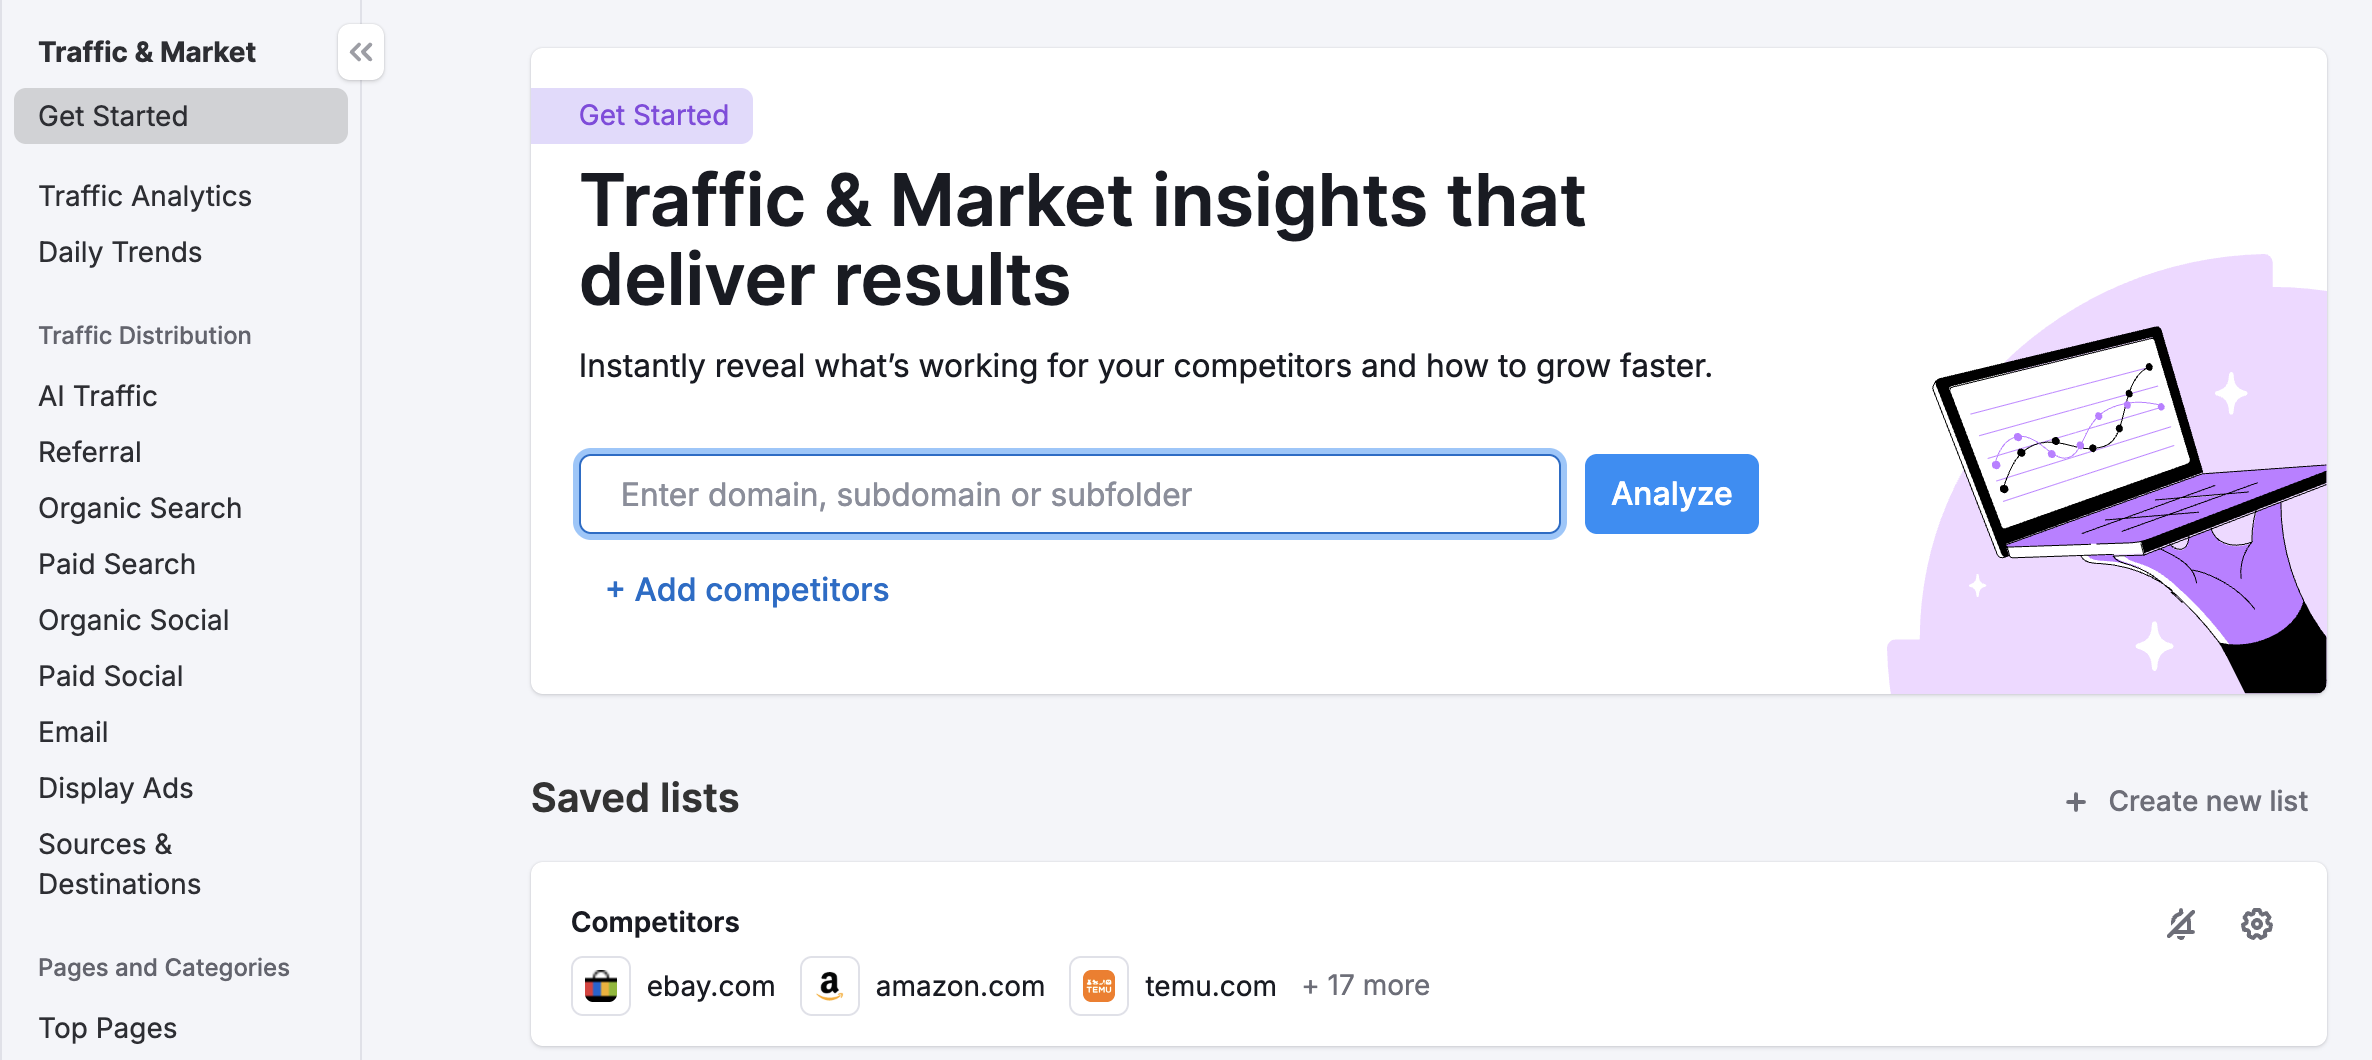Open the Organic Search report
Image resolution: width=2372 pixels, height=1060 pixels.
point(139,507)
